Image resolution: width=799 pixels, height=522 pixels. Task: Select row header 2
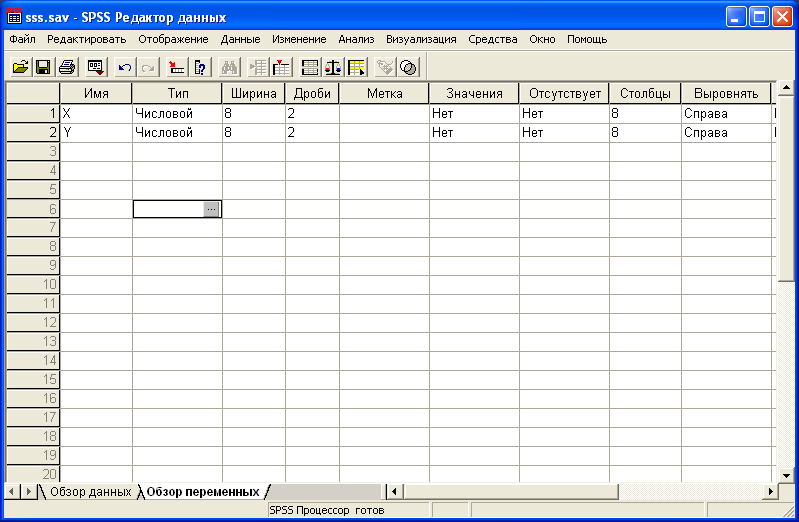(x=33, y=133)
